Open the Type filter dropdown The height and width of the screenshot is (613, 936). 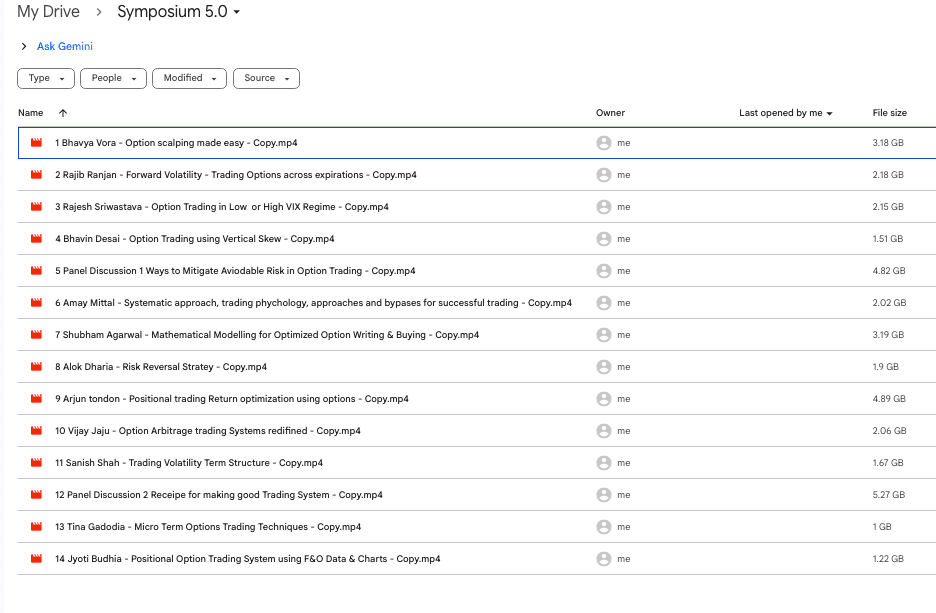coord(46,78)
